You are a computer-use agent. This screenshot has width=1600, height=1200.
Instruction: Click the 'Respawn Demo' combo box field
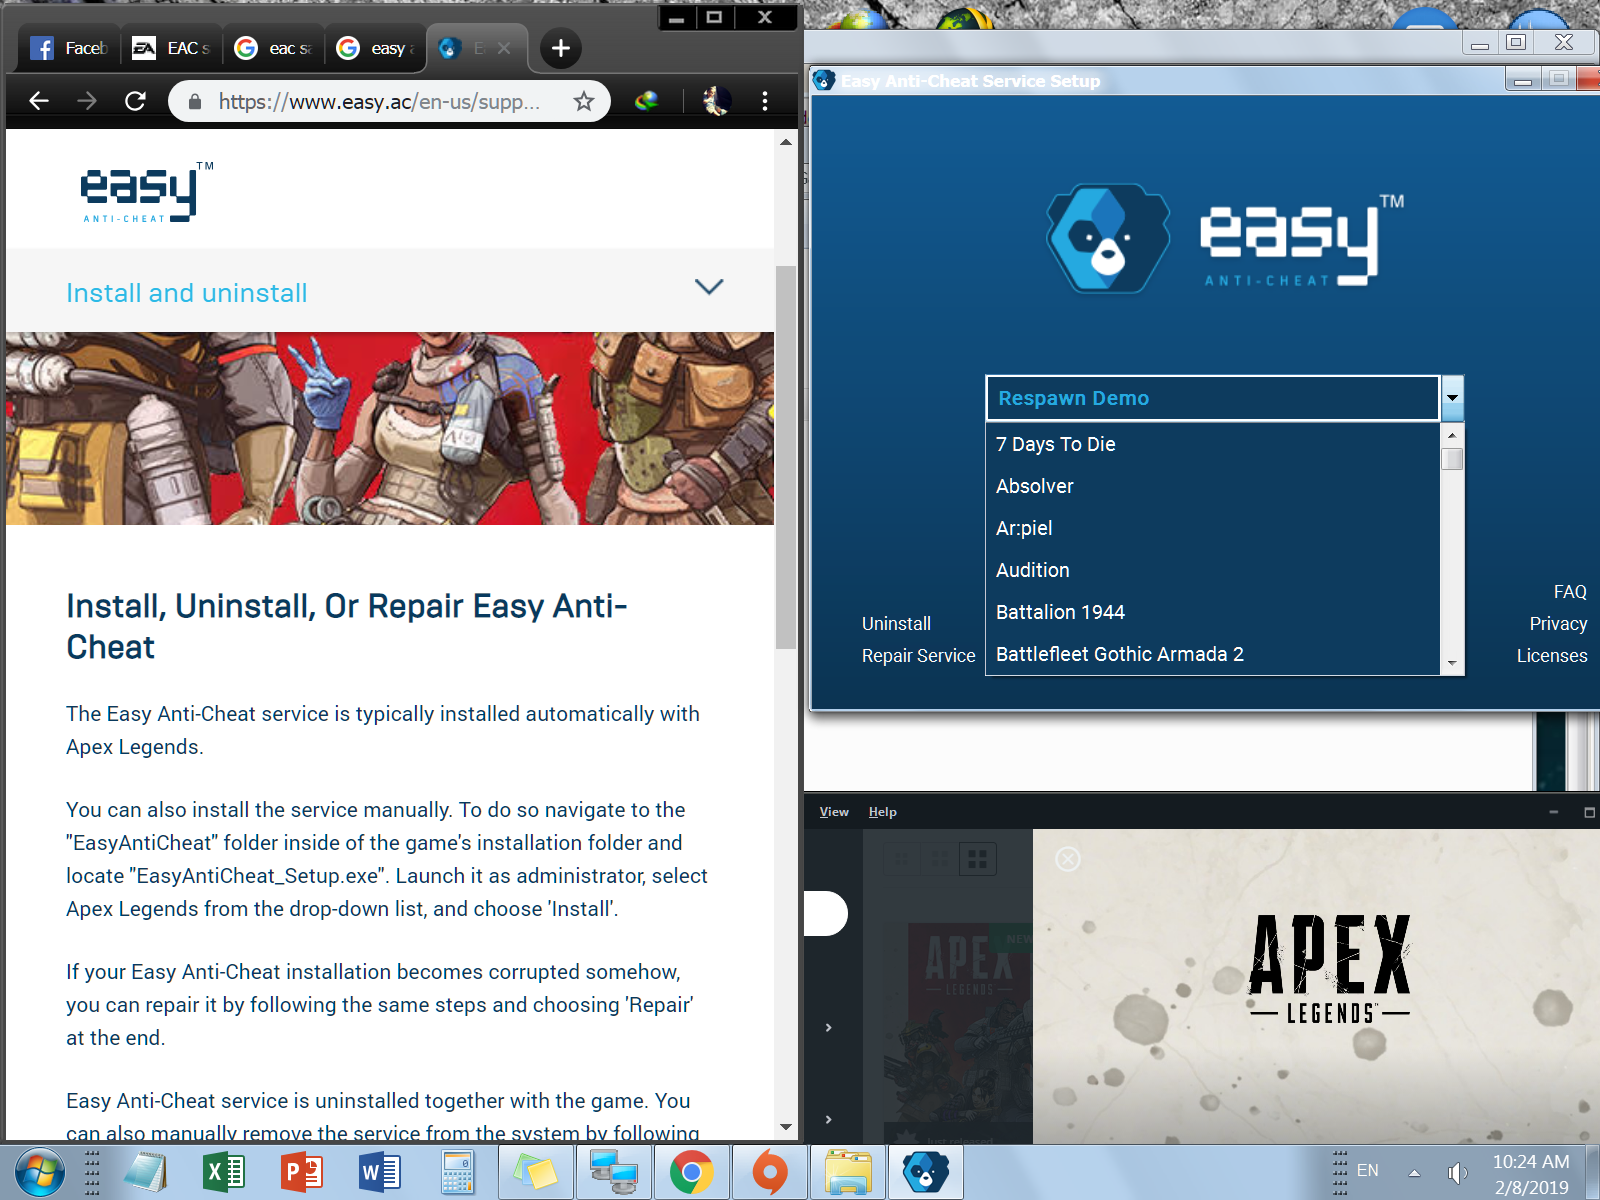pyautogui.click(x=1212, y=398)
